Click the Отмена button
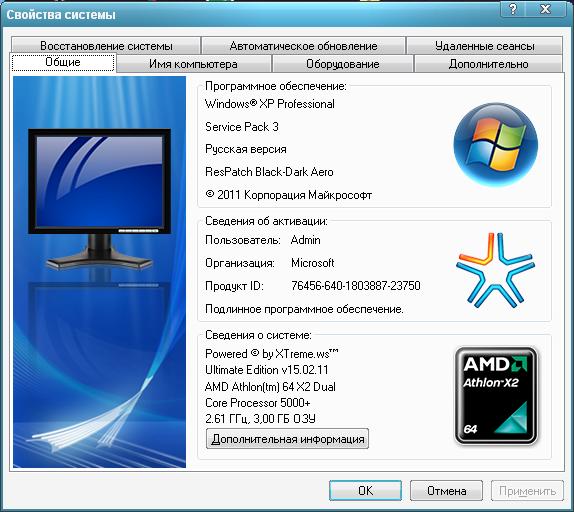 point(446,490)
